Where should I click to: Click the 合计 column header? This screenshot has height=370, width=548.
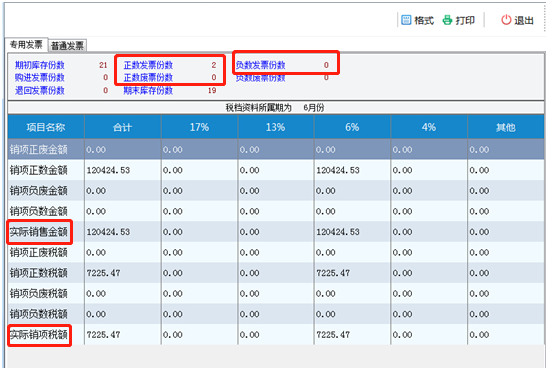click(123, 127)
